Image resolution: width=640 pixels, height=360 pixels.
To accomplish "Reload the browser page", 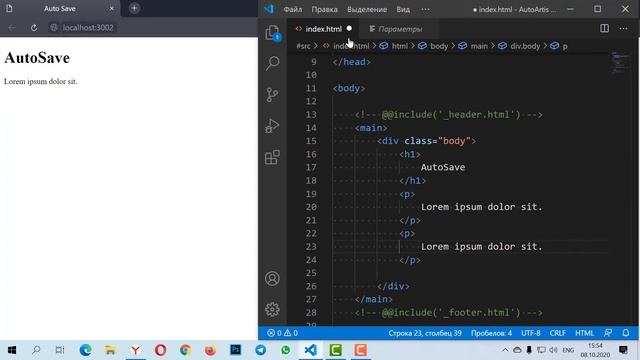I will click(34, 27).
